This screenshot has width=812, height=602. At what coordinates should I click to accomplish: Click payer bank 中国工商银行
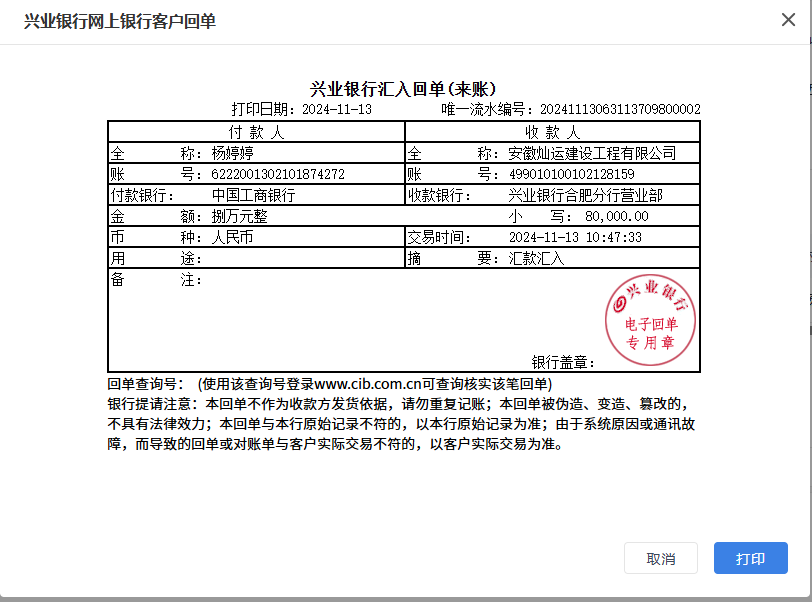253,196
